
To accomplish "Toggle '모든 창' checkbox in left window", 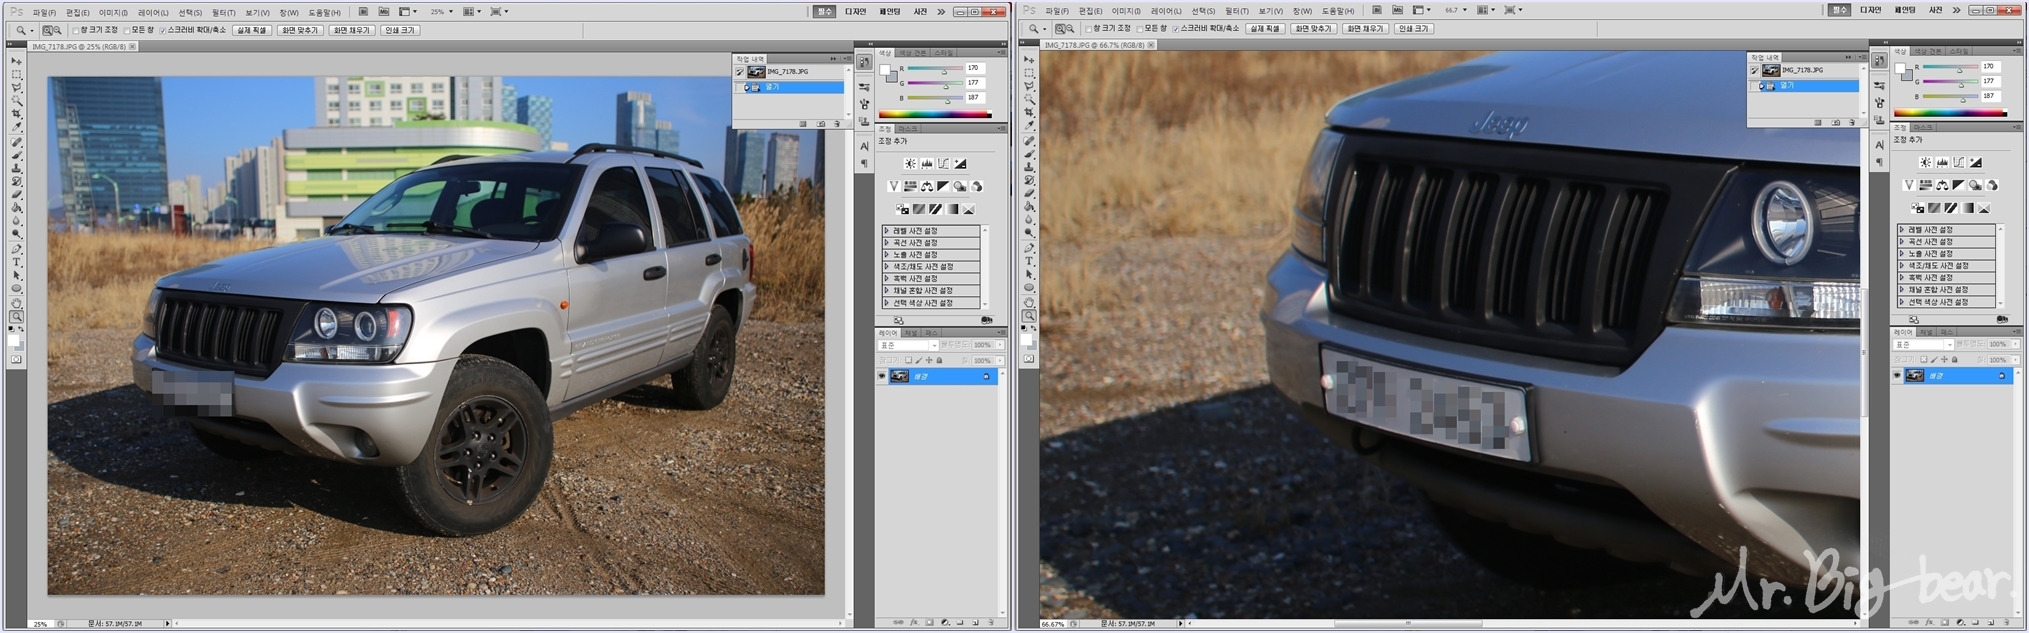I will [x=126, y=31].
